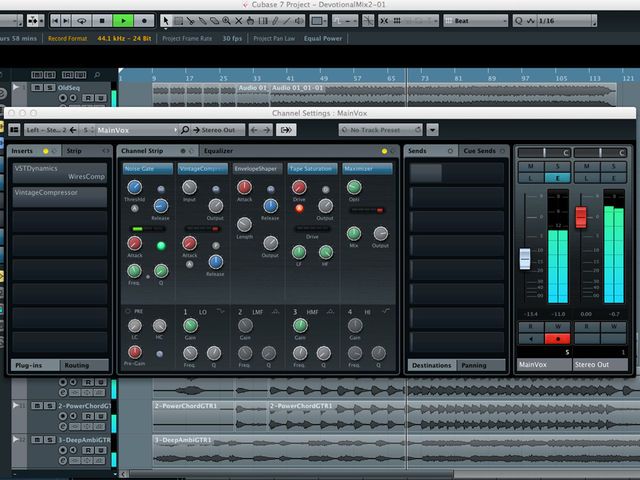Click Destinations button in Sends panel

pyautogui.click(x=432, y=365)
